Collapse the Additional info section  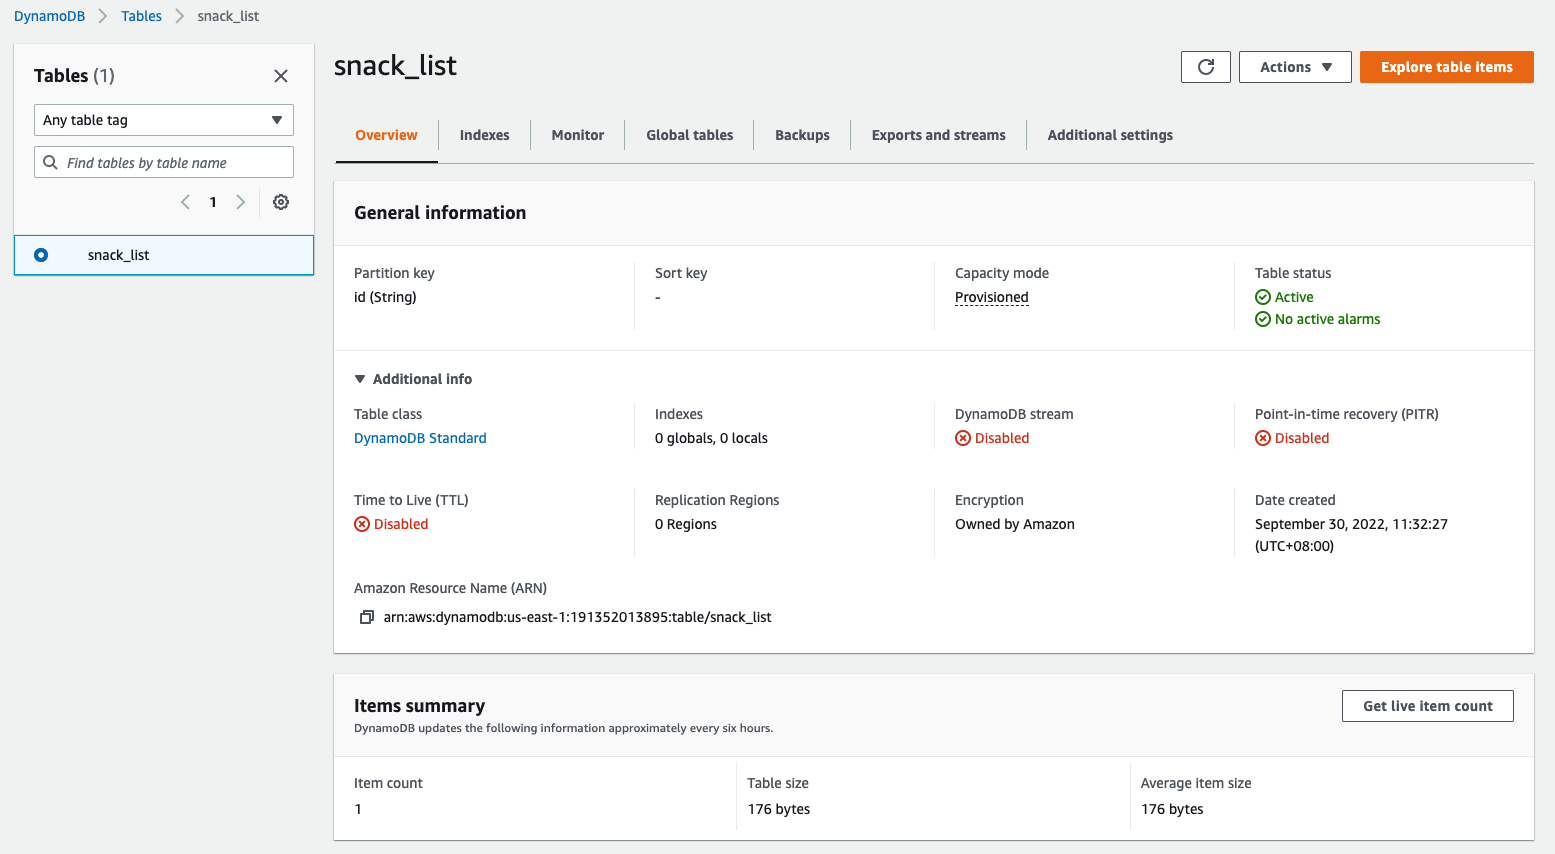413,379
